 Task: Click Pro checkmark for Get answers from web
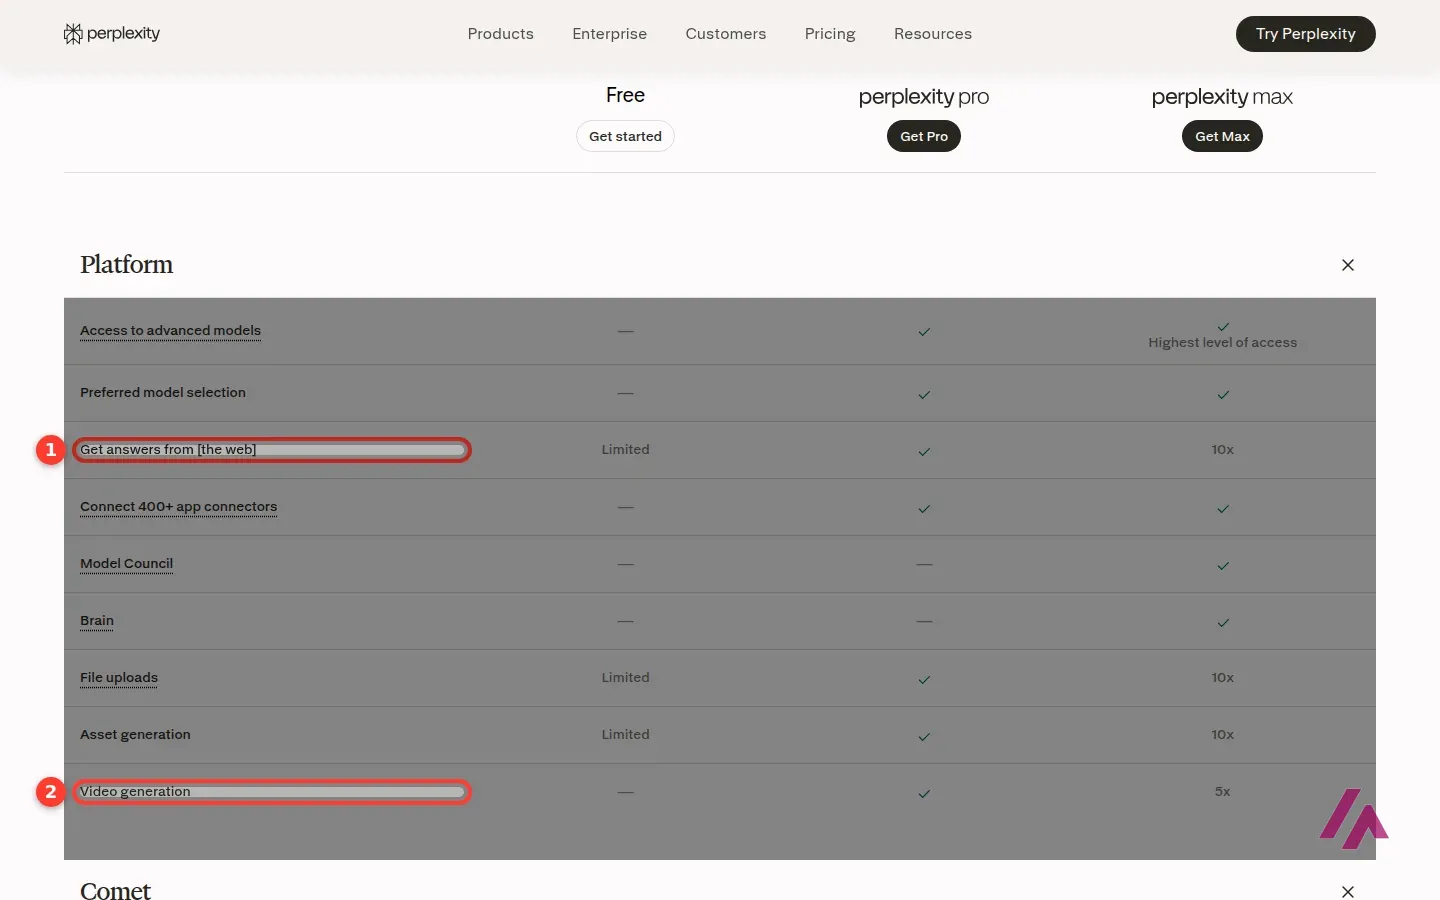pos(924,452)
